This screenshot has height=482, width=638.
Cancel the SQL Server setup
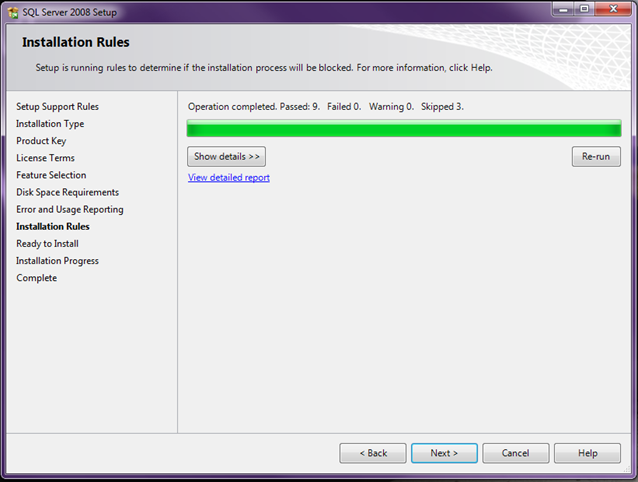(x=516, y=453)
